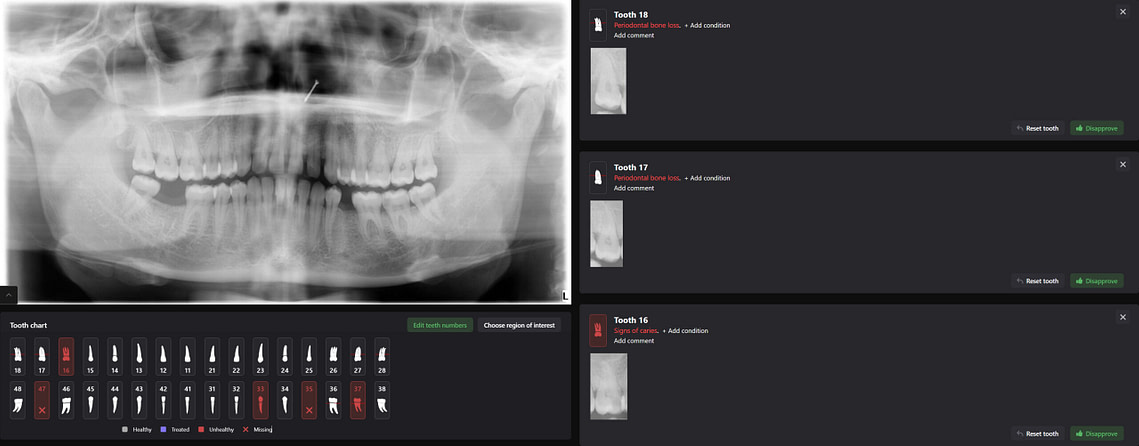Add comment on Tooth 17
1139x446 pixels.
click(633, 188)
